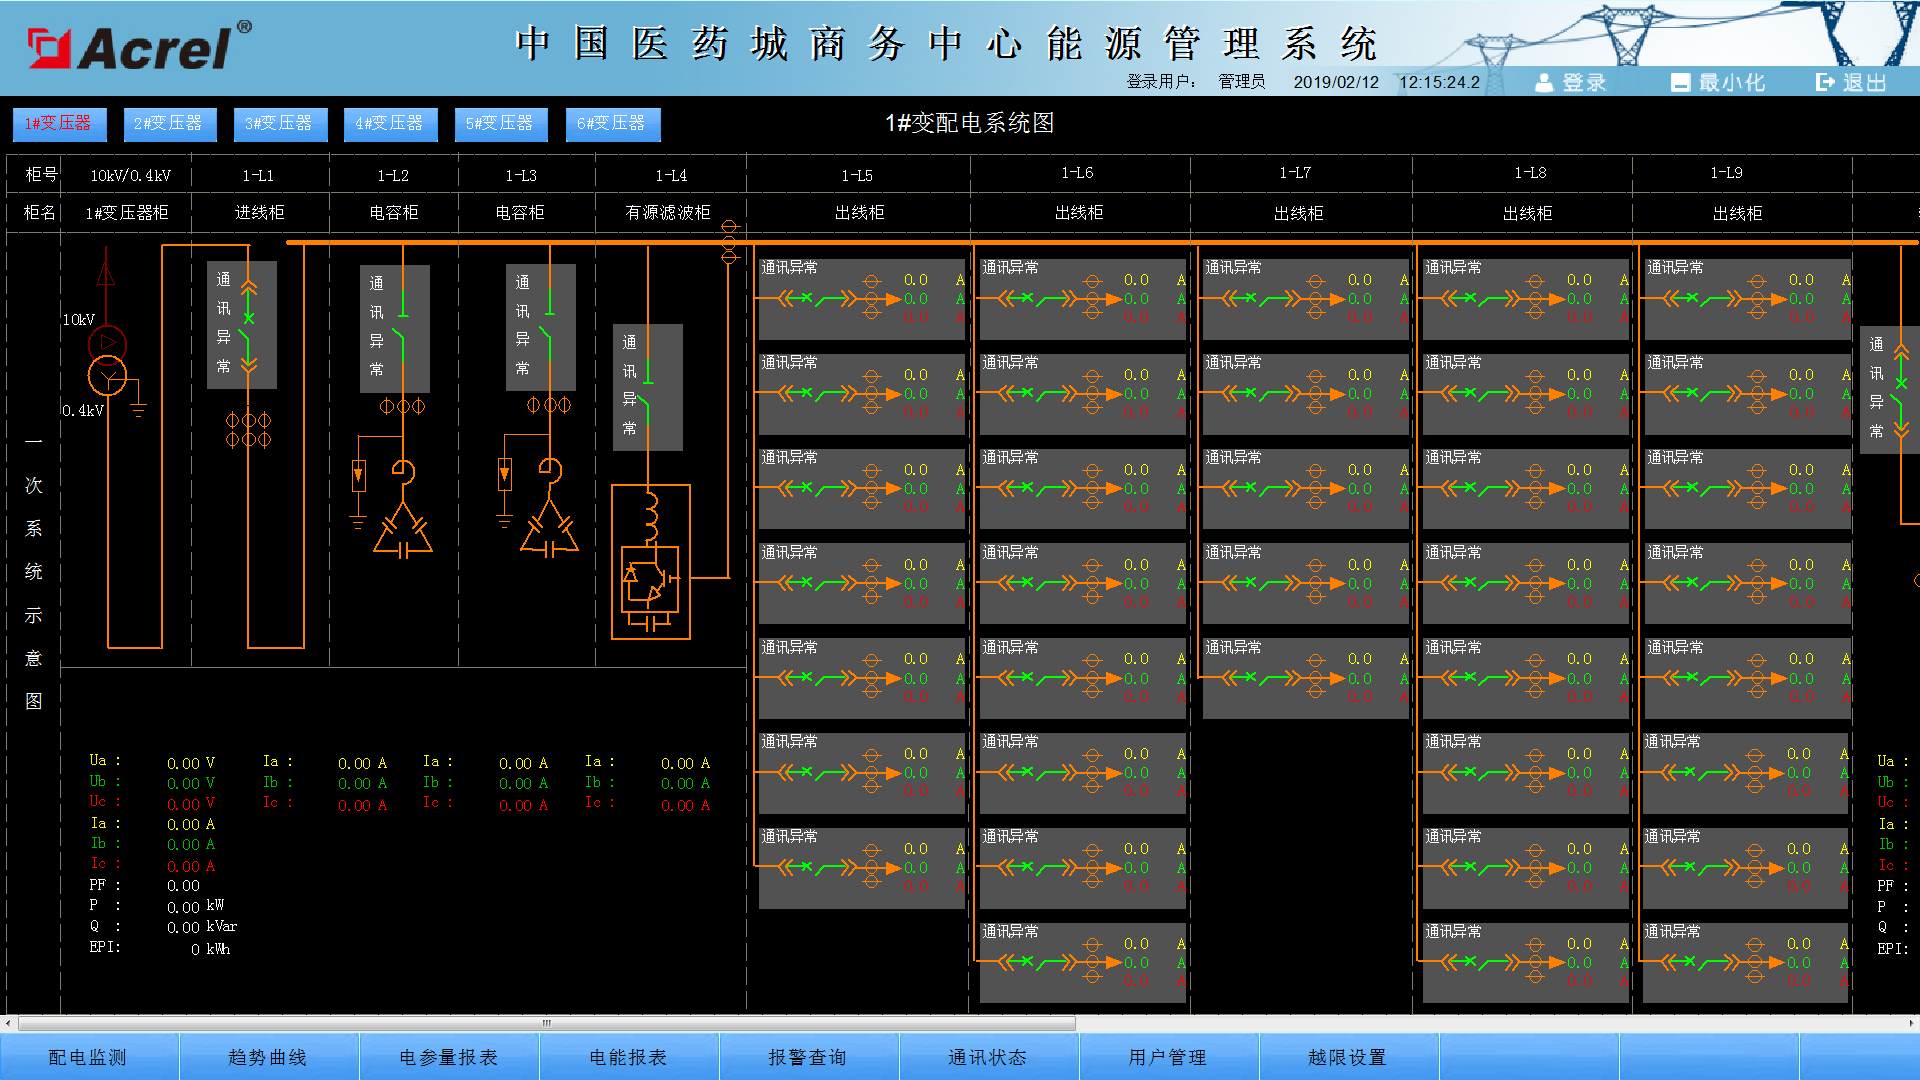Click the Acrel logo
The height and width of the screenshot is (1080, 1920).
point(138,47)
